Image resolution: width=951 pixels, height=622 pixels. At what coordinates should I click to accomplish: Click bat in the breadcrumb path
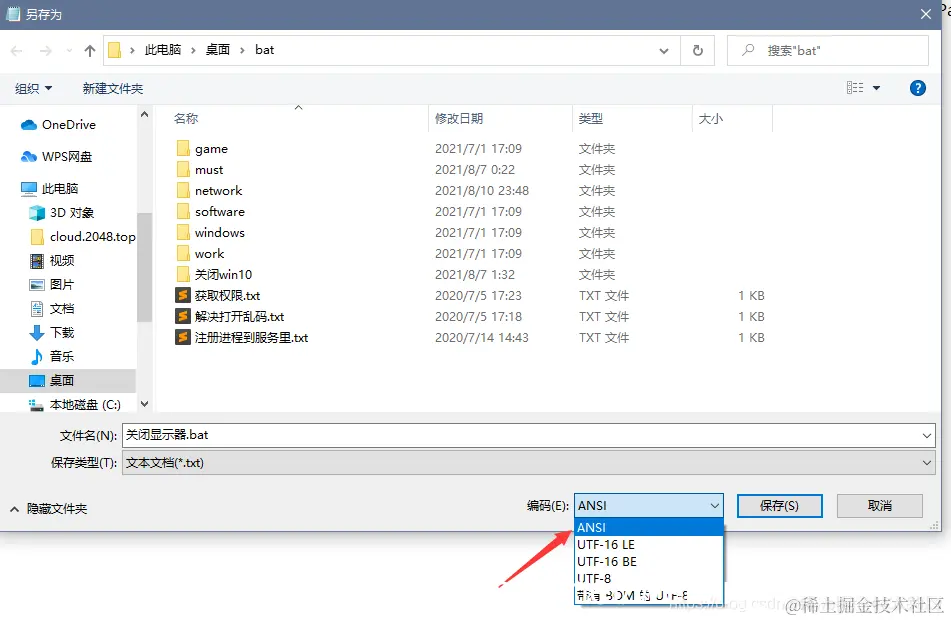click(x=264, y=50)
